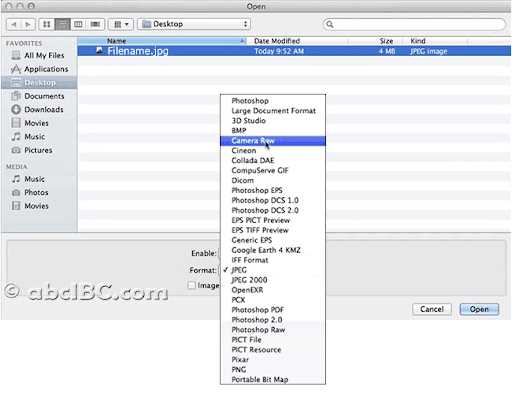Choose Photoshop format

coord(273,101)
